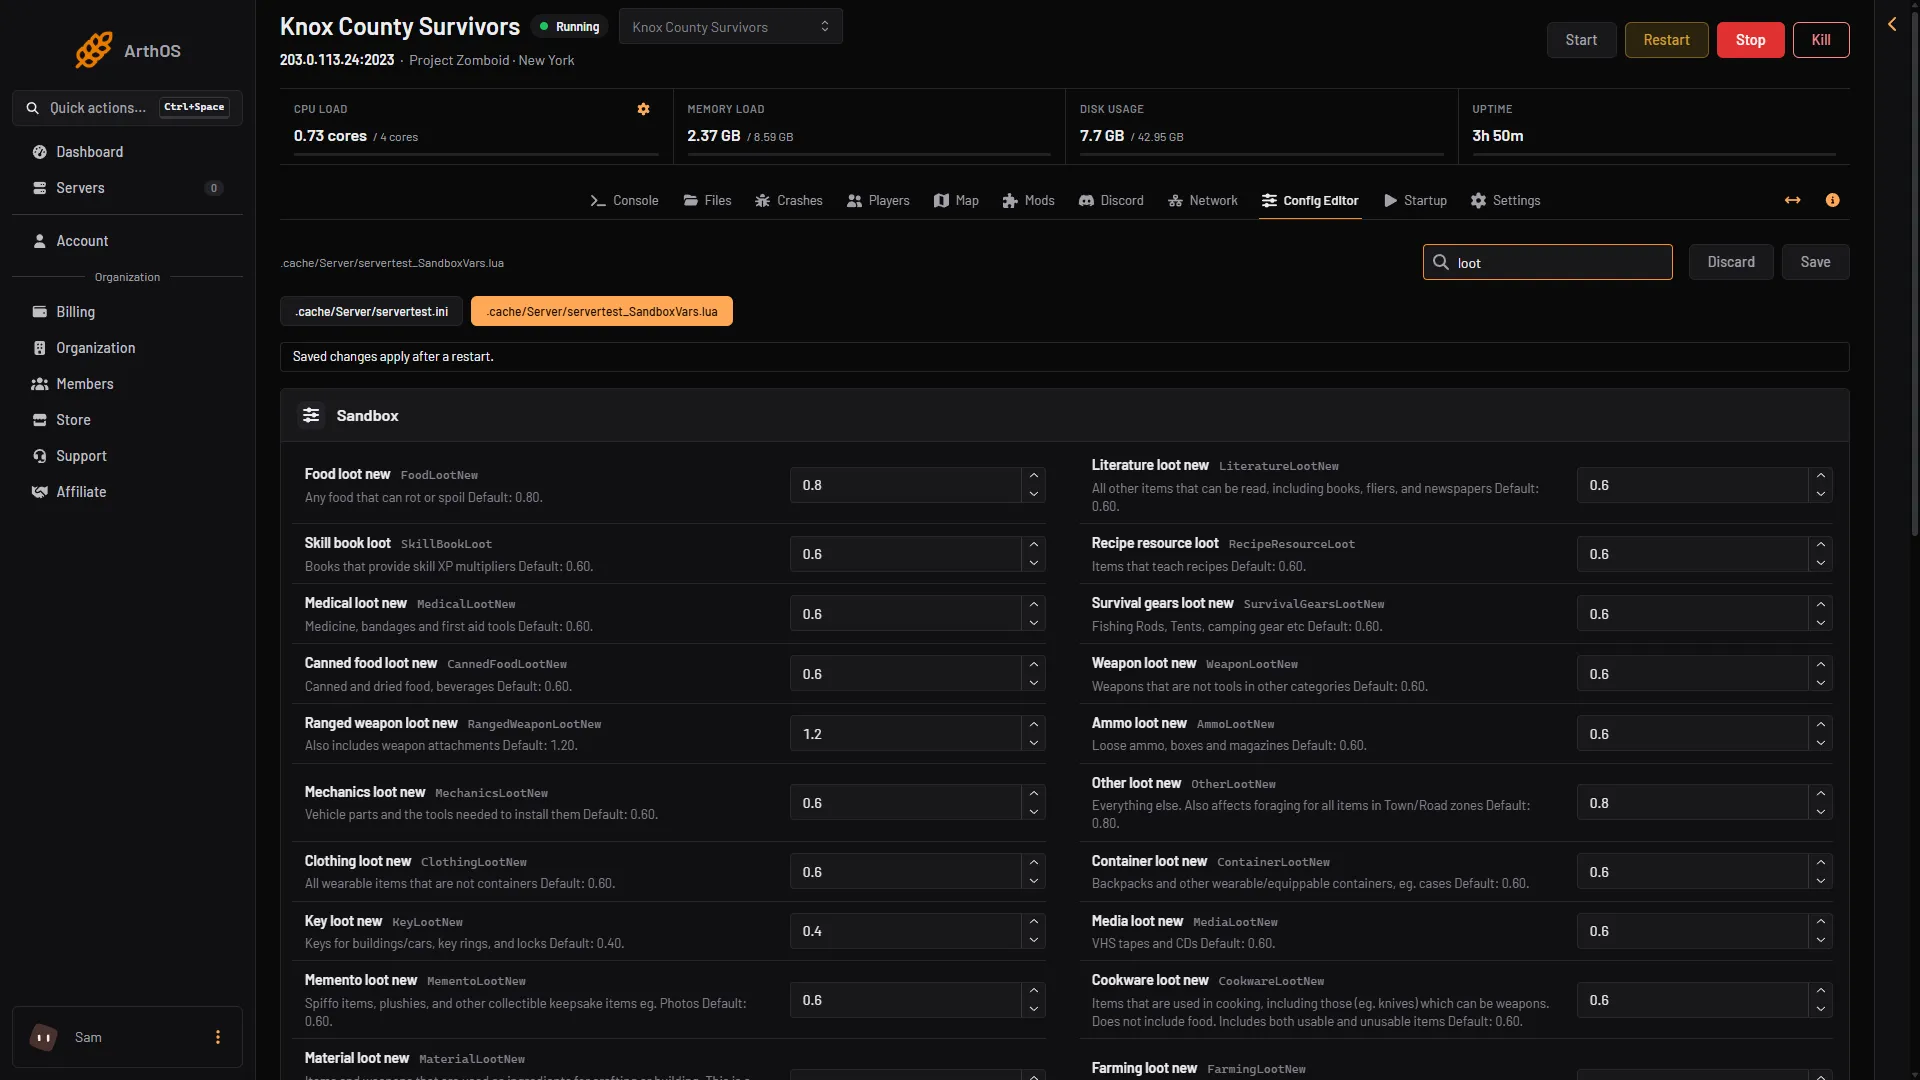Click the Restart server button
This screenshot has height=1080, width=1920.
point(1666,40)
